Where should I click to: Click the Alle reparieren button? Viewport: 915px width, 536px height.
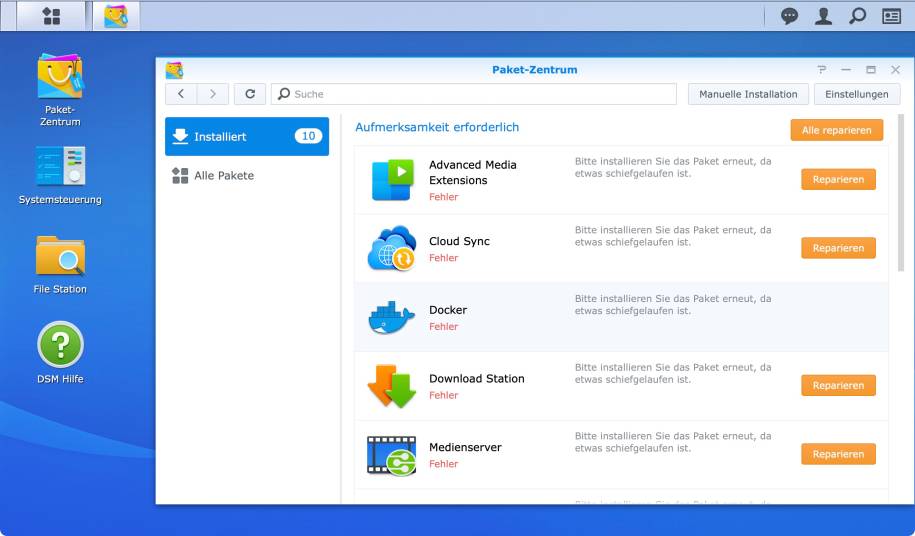click(836, 130)
